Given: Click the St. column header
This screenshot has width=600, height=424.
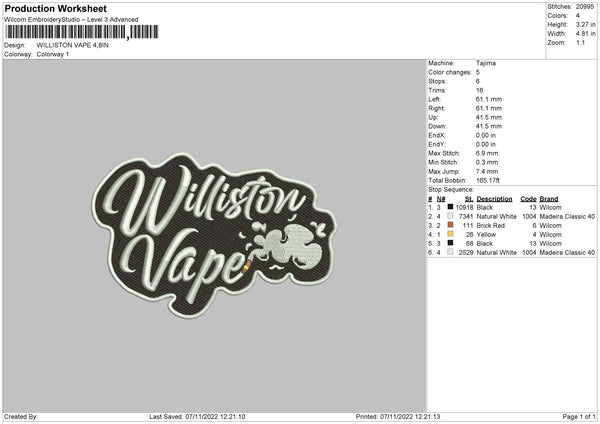Looking at the screenshot, I should pyautogui.click(x=469, y=199).
